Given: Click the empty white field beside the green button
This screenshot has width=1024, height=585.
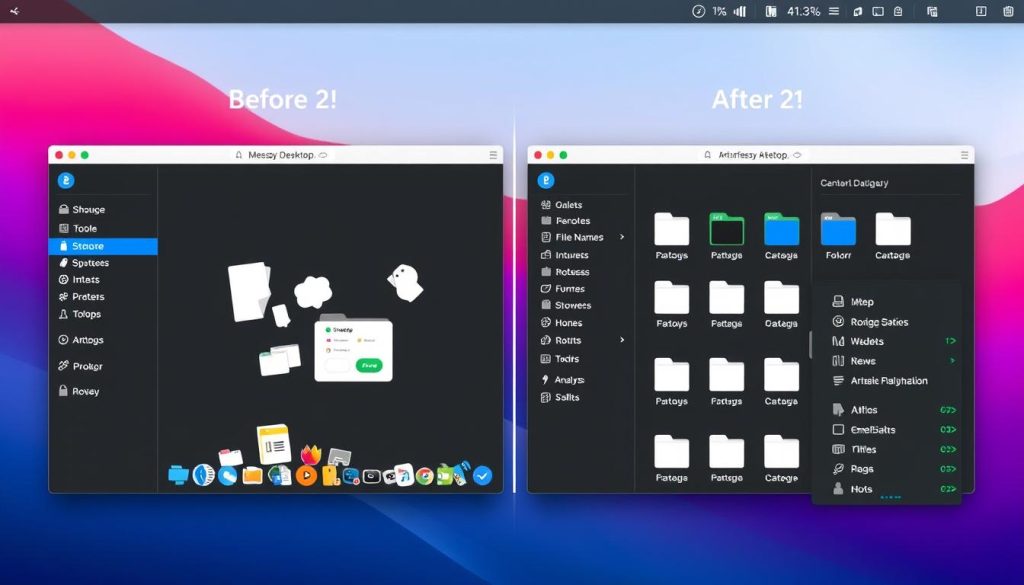Looking at the screenshot, I should (x=338, y=366).
